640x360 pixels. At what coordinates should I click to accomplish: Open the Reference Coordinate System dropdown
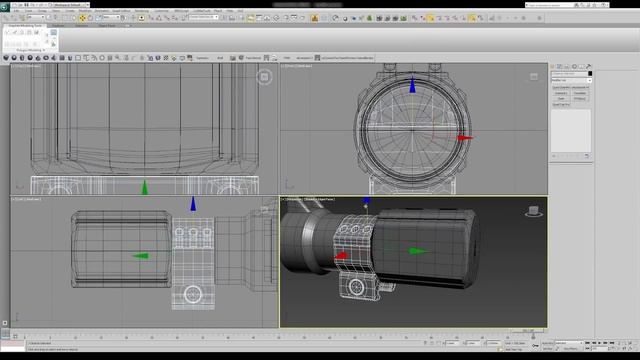111,18
